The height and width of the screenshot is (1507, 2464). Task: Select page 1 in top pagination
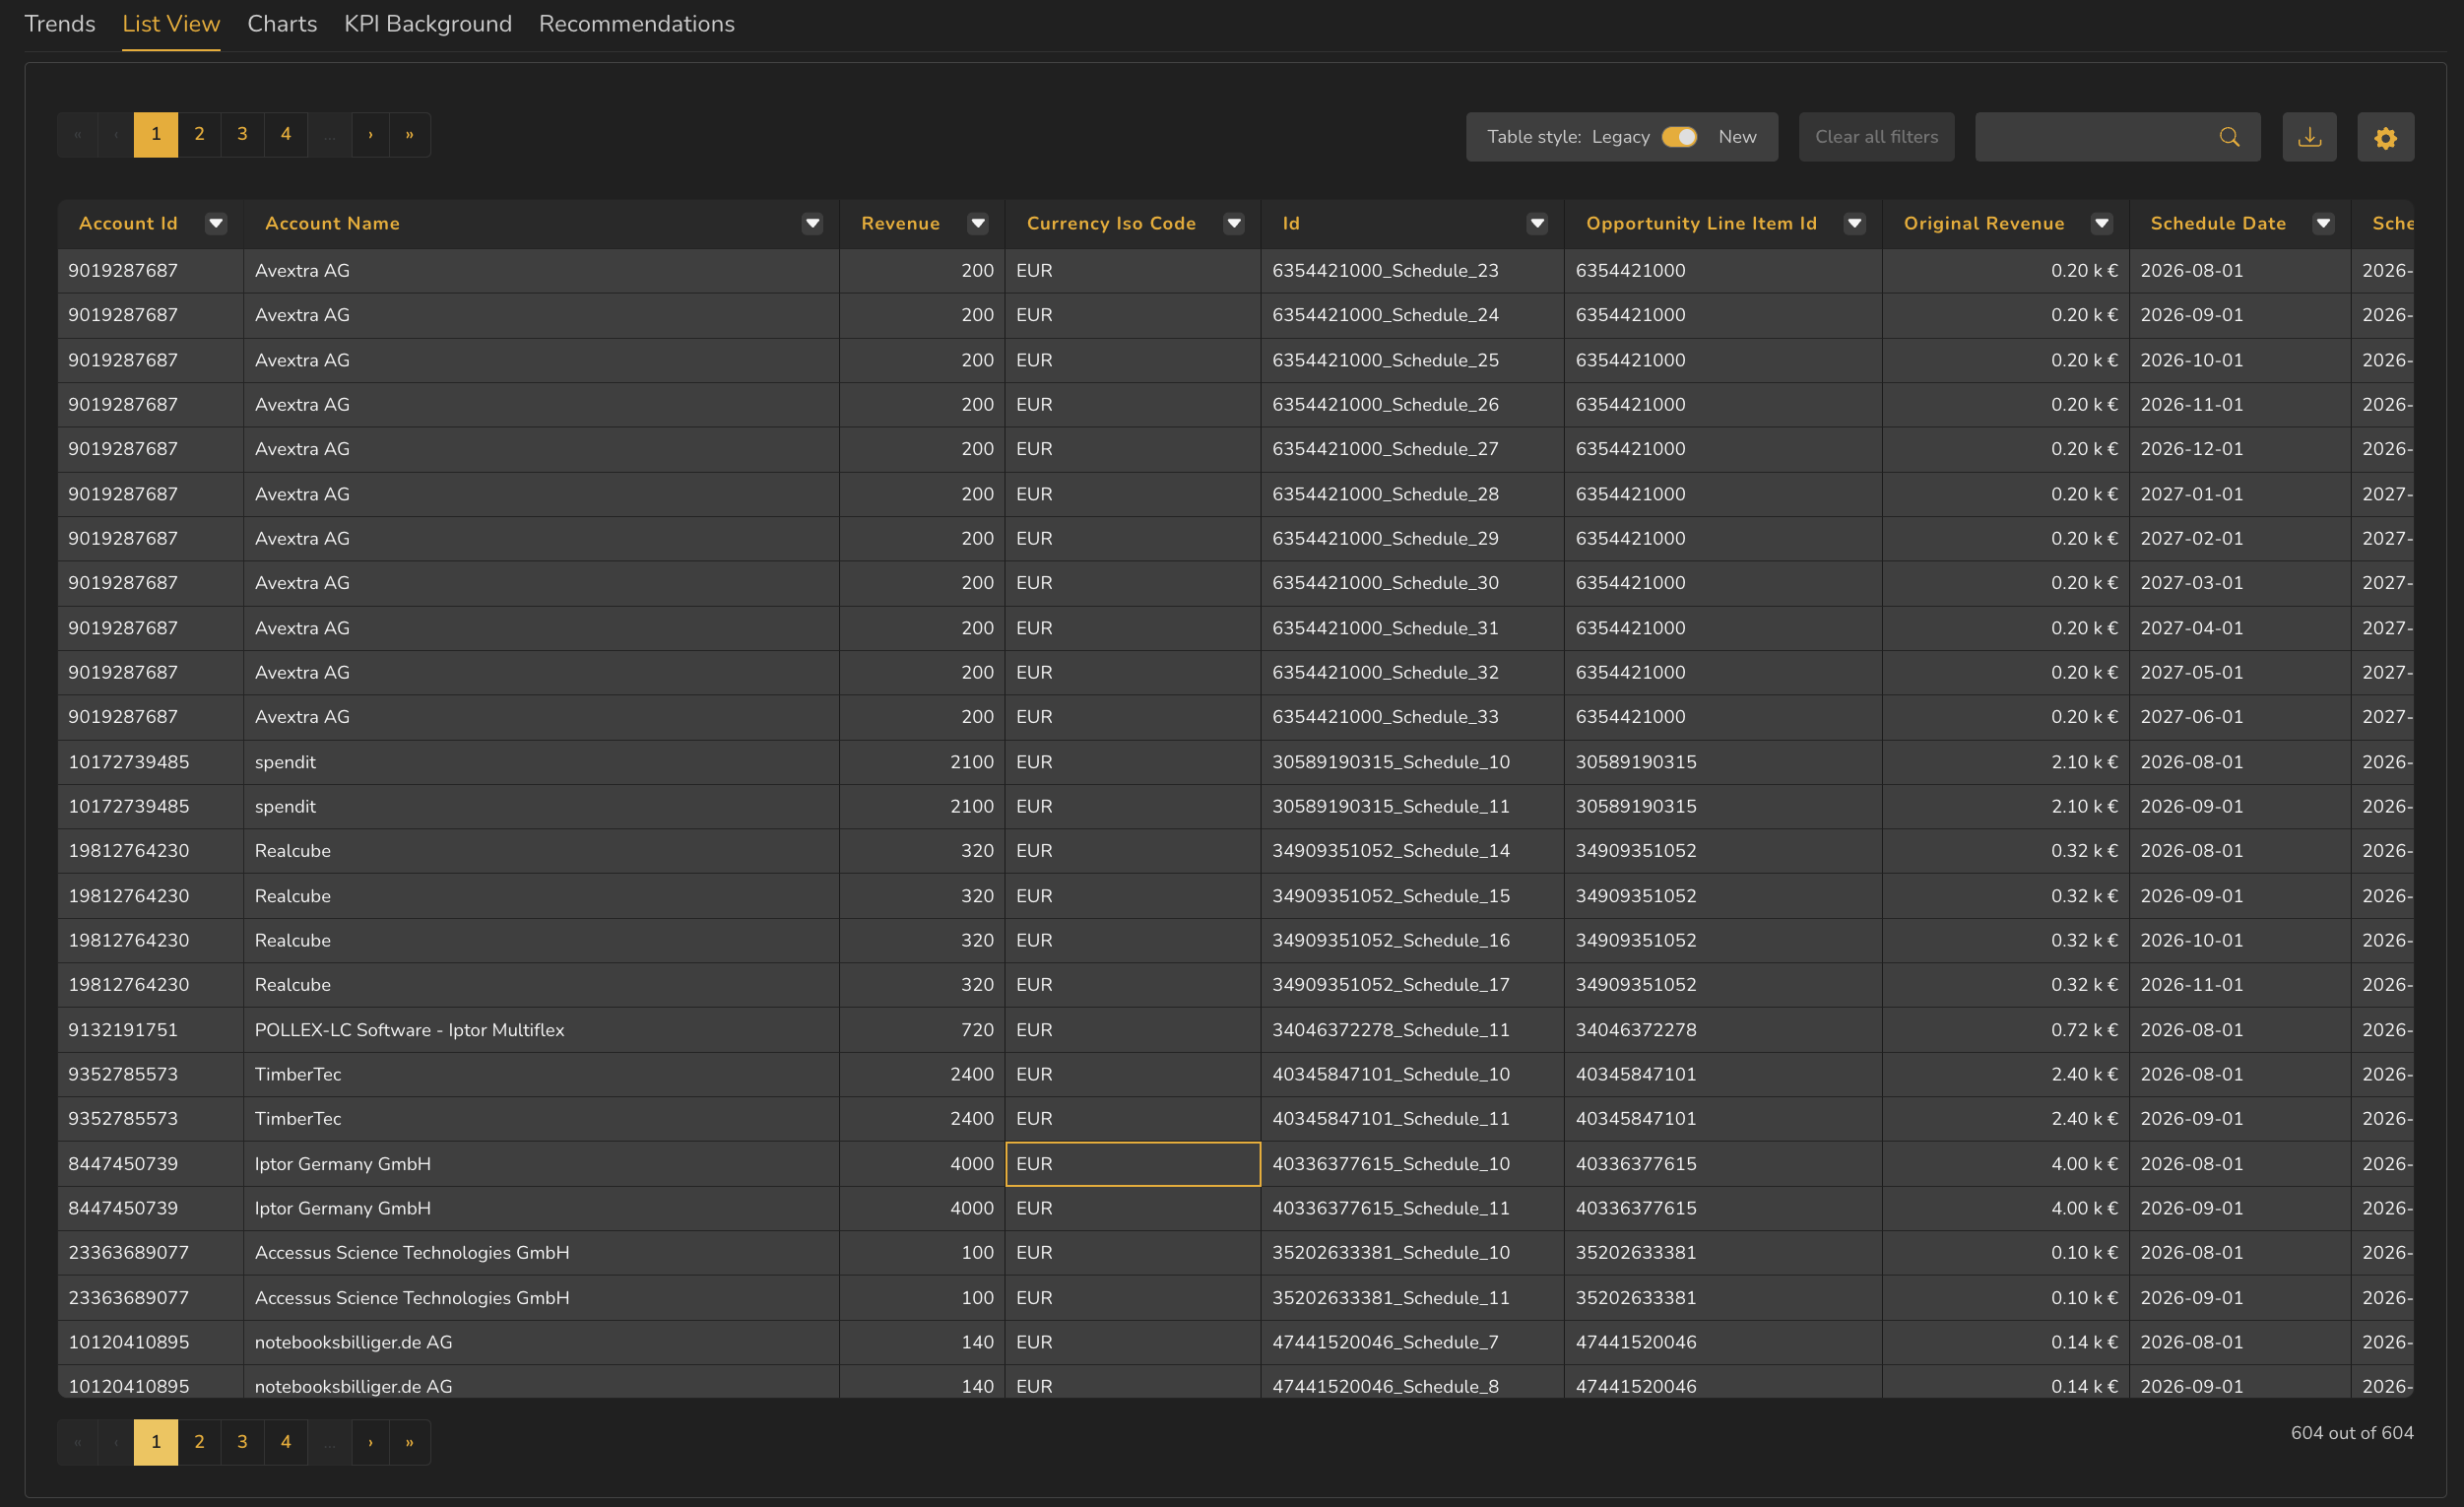(x=156, y=134)
